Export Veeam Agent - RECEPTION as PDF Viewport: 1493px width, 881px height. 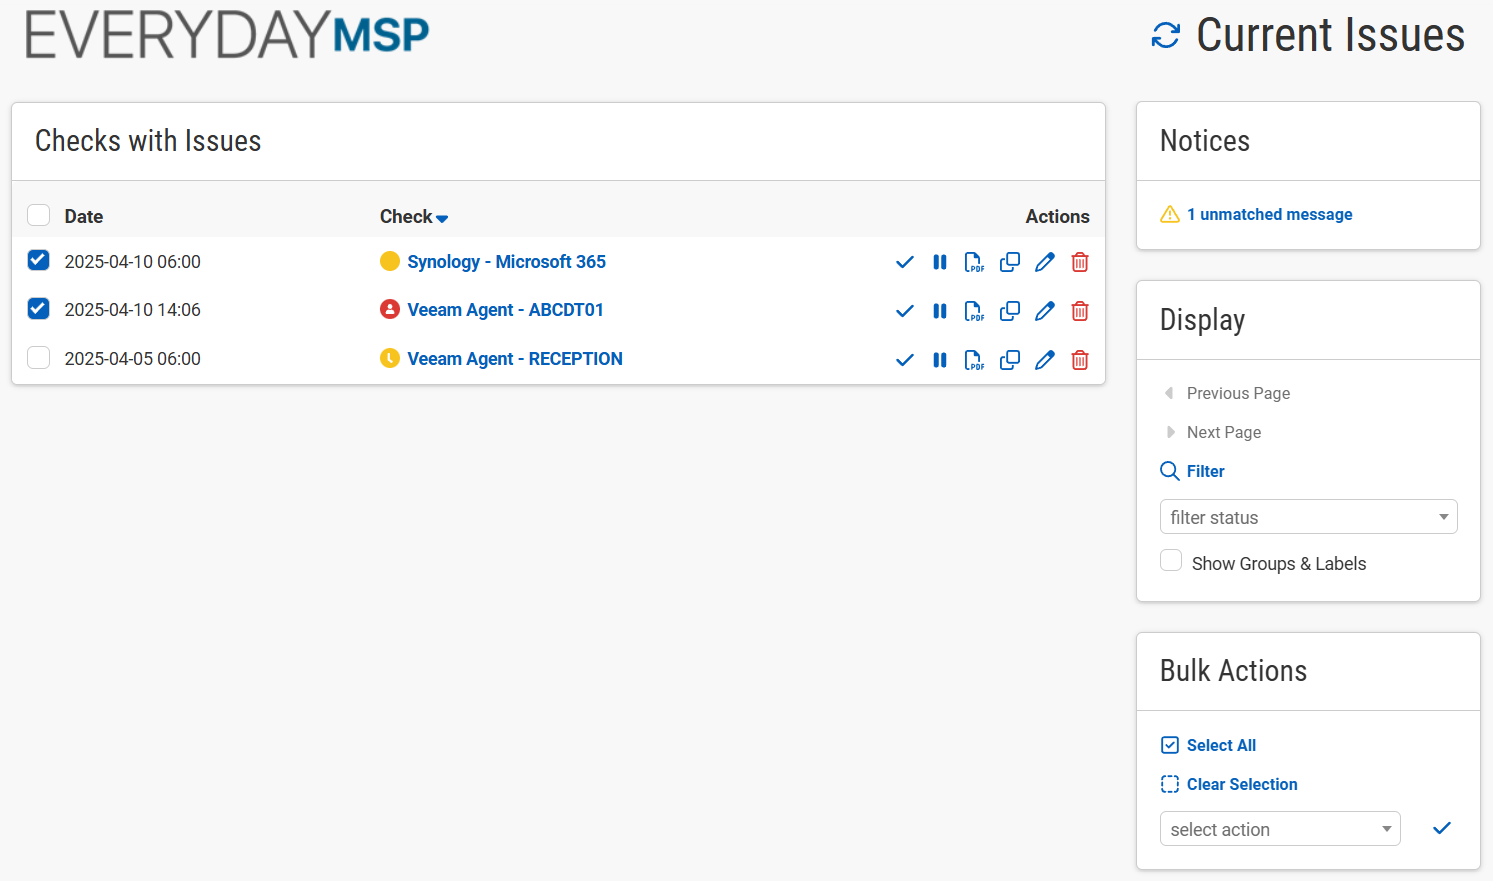pos(973,360)
